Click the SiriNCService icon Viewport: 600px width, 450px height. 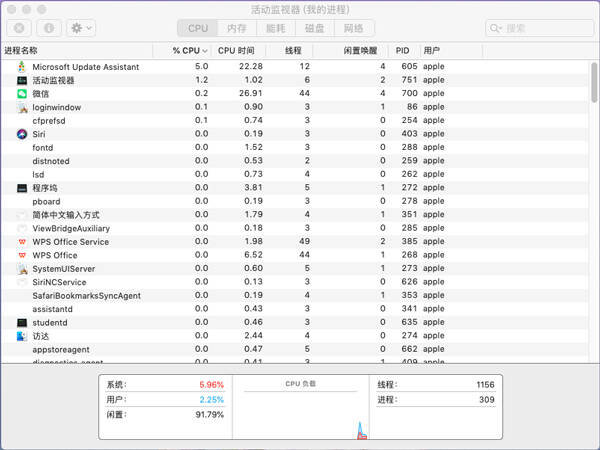point(22,282)
